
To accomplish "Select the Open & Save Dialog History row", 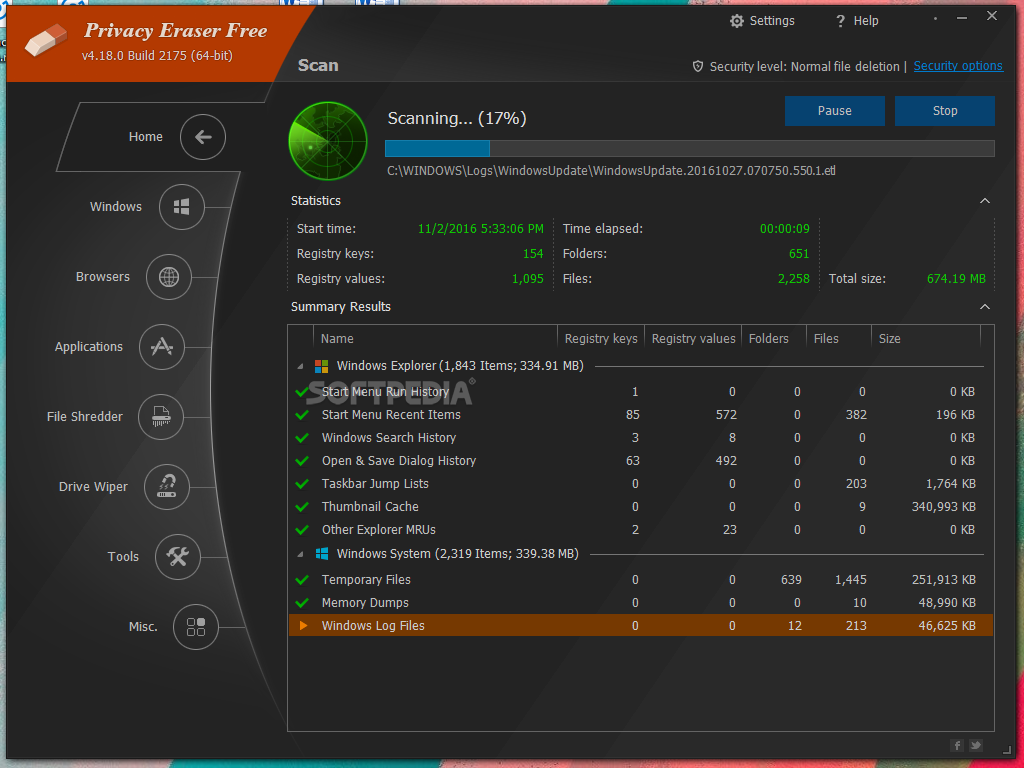I will (641, 461).
